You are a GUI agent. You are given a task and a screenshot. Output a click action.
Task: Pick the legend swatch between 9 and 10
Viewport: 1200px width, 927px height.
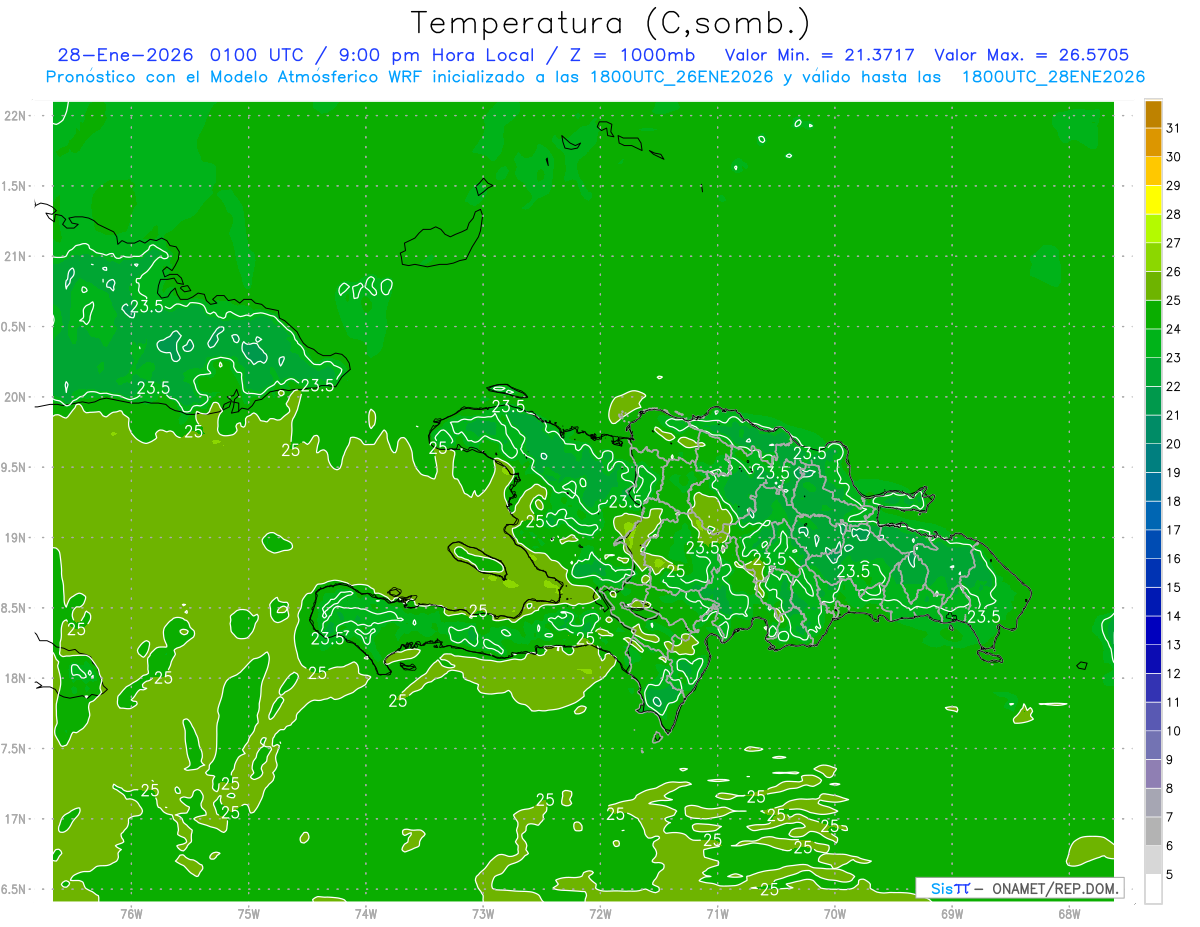coord(1153,745)
